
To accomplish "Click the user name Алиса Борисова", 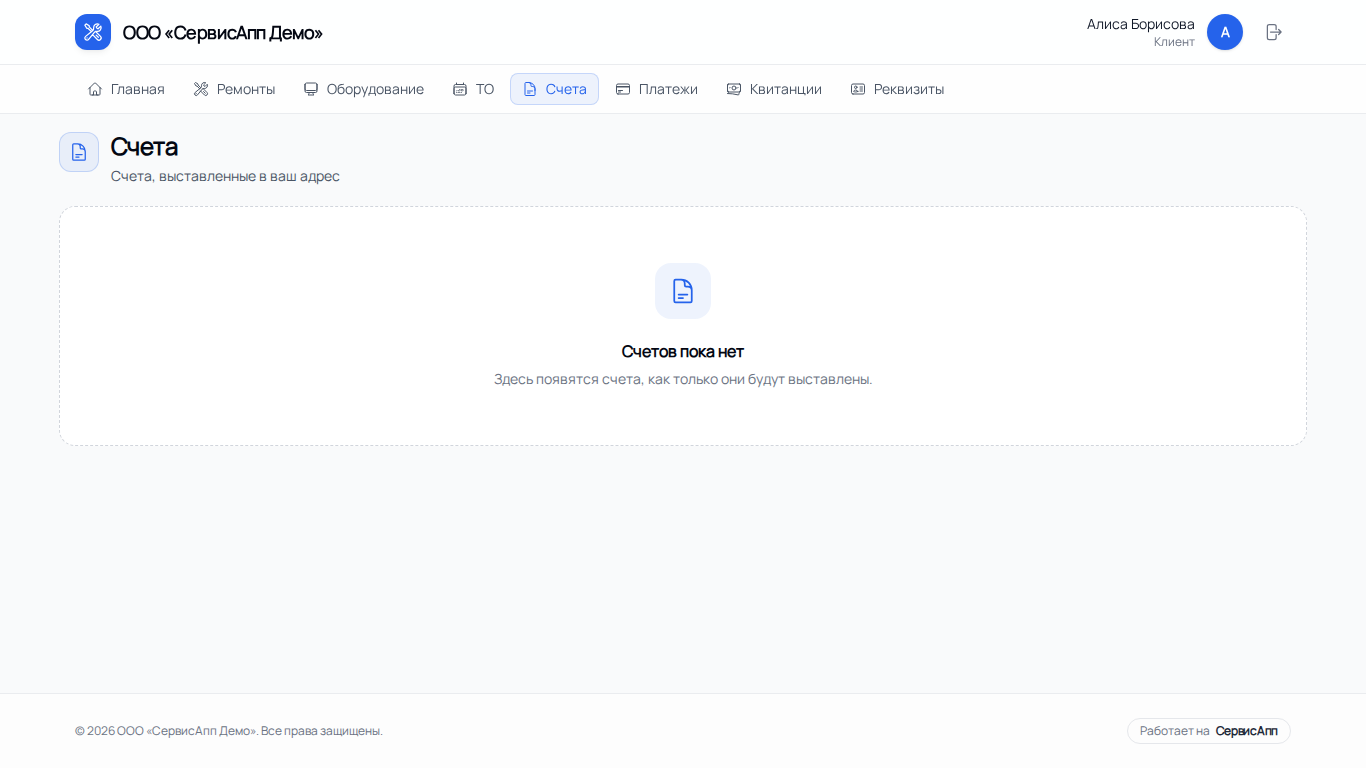I will pyautogui.click(x=1141, y=24).
